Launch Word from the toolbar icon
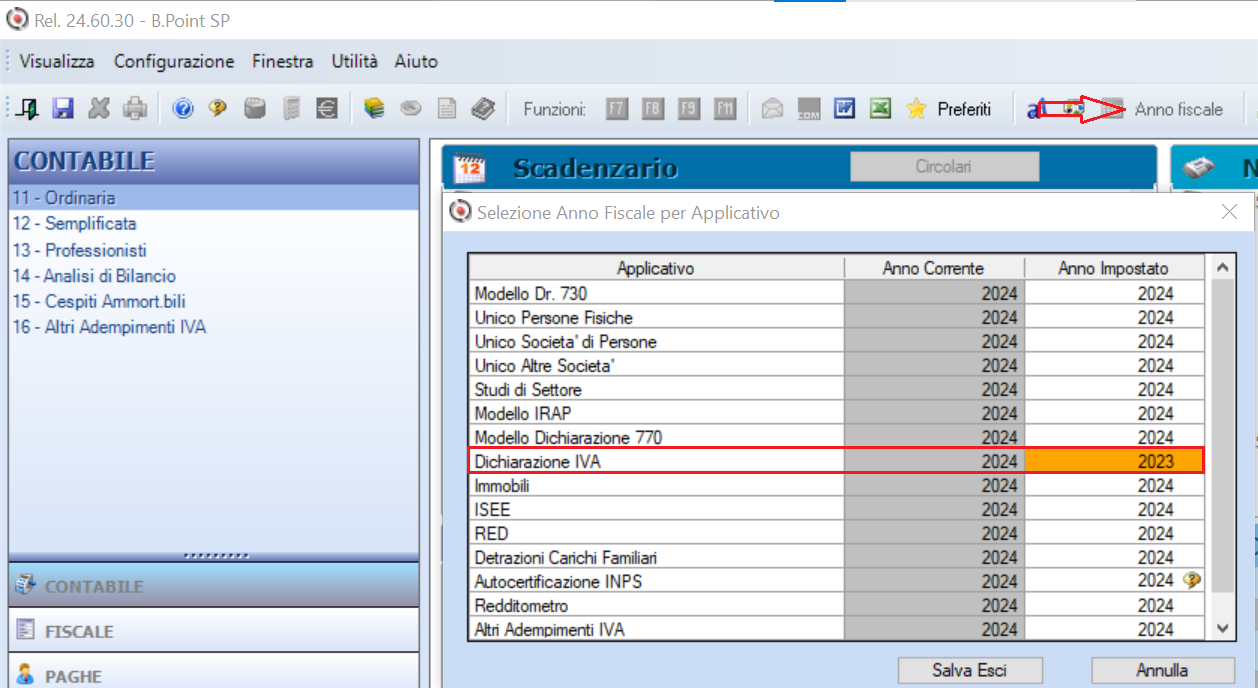Viewport: 1258px width, 688px height. click(844, 108)
